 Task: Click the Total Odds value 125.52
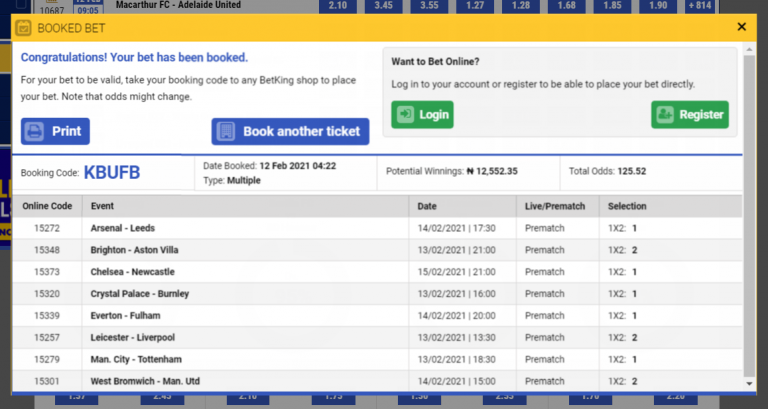click(x=632, y=171)
